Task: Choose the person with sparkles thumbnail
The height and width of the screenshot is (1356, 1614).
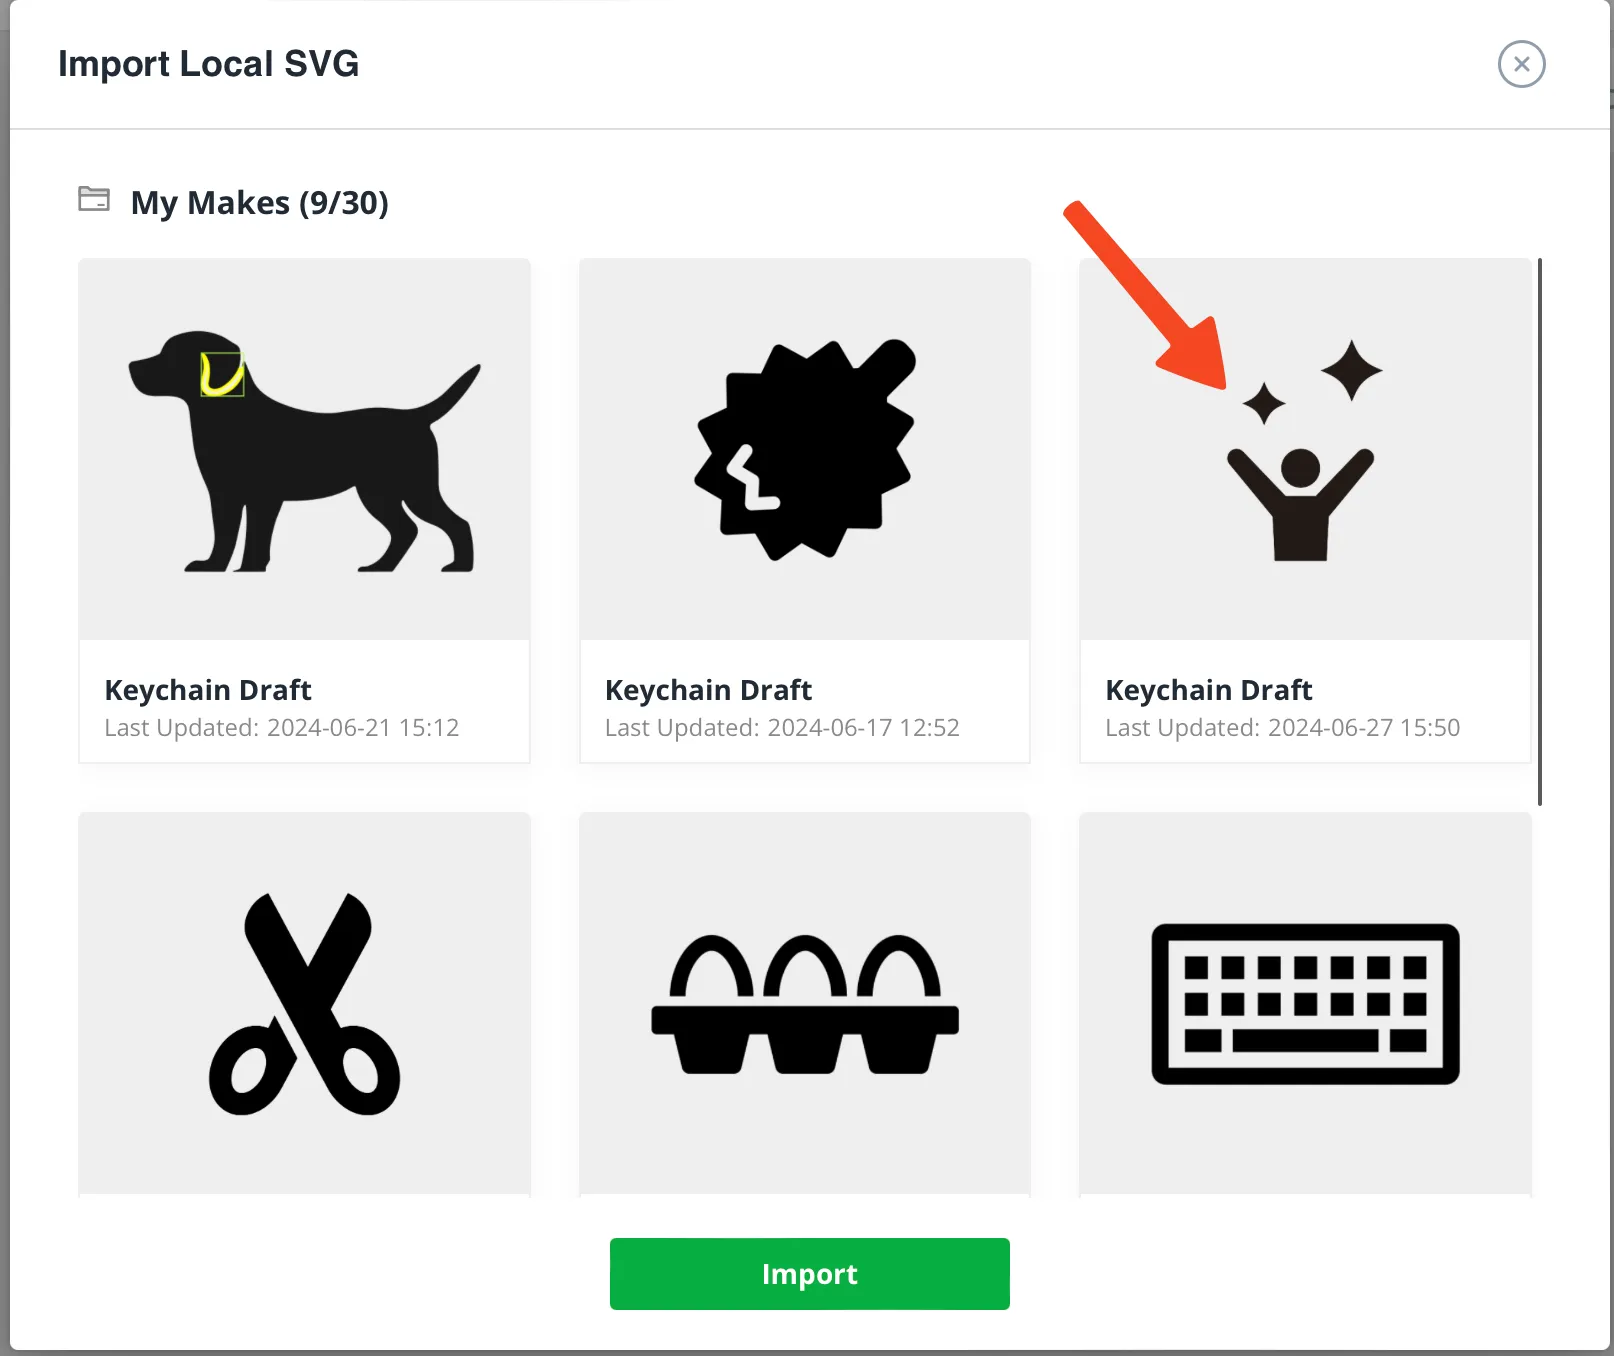Action: point(1305,450)
